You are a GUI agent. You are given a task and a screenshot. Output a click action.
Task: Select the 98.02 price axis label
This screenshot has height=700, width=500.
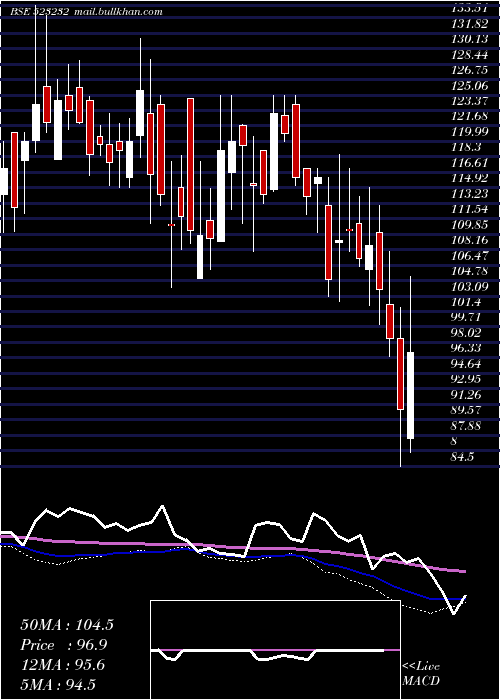(466, 333)
